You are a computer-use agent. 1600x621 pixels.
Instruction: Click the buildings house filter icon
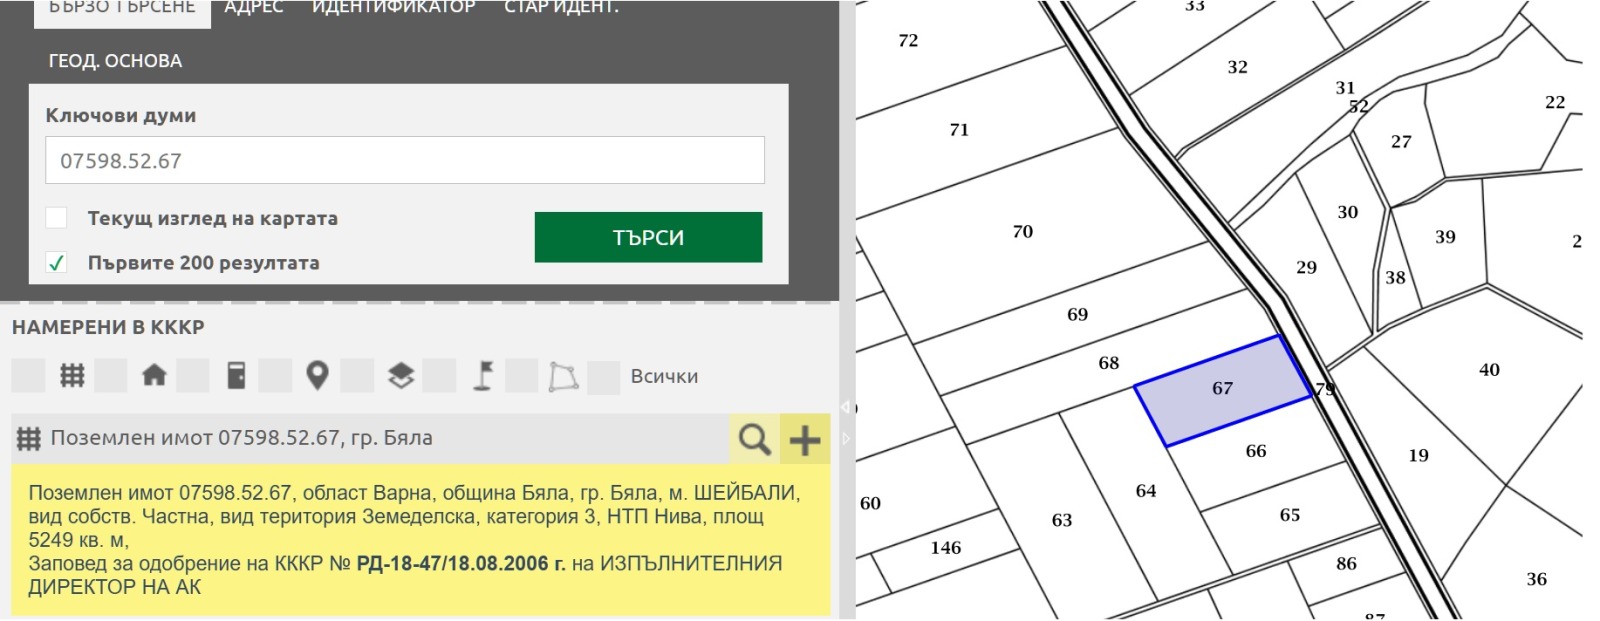[x=154, y=376]
